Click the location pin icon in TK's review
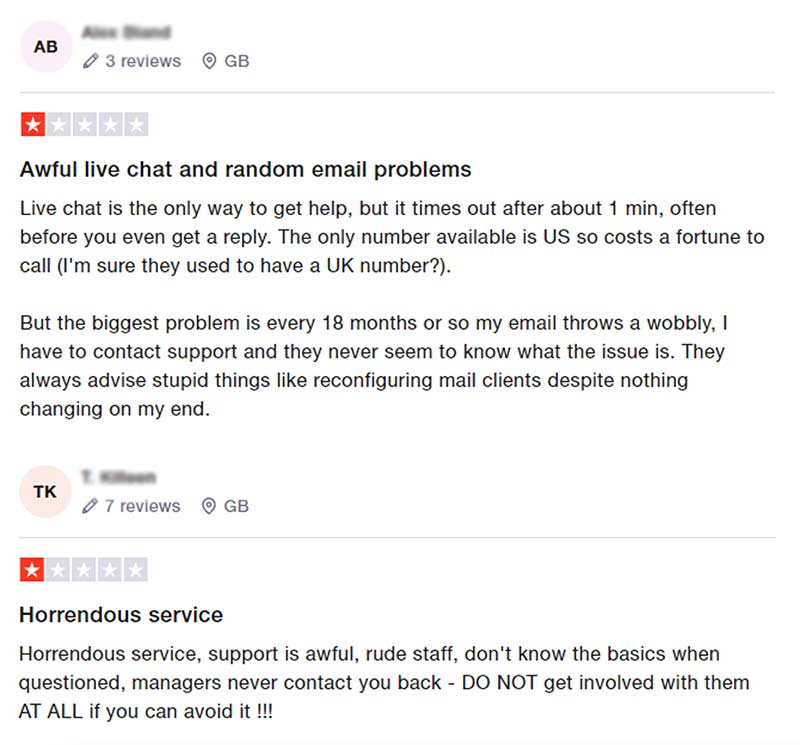Image resolution: width=800 pixels, height=745 pixels. tap(209, 506)
